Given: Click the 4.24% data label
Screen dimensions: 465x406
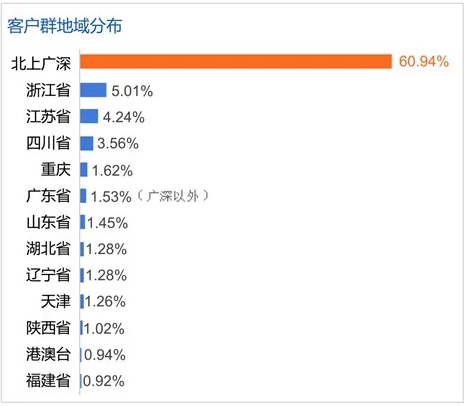Looking at the screenshot, I should (x=124, y=117).
